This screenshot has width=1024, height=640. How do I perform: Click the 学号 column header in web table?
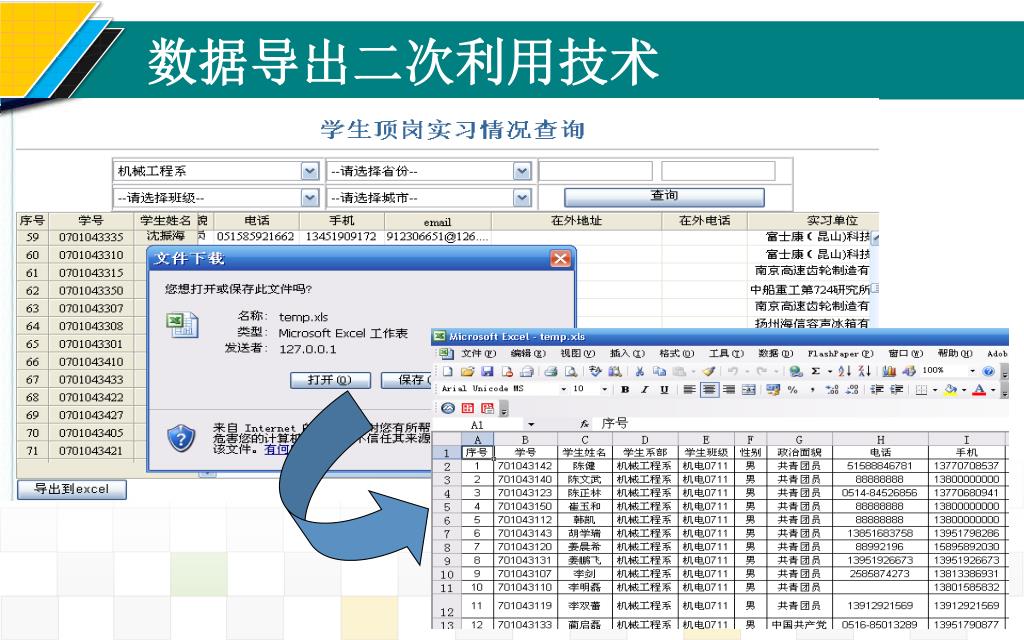(91, 220)
